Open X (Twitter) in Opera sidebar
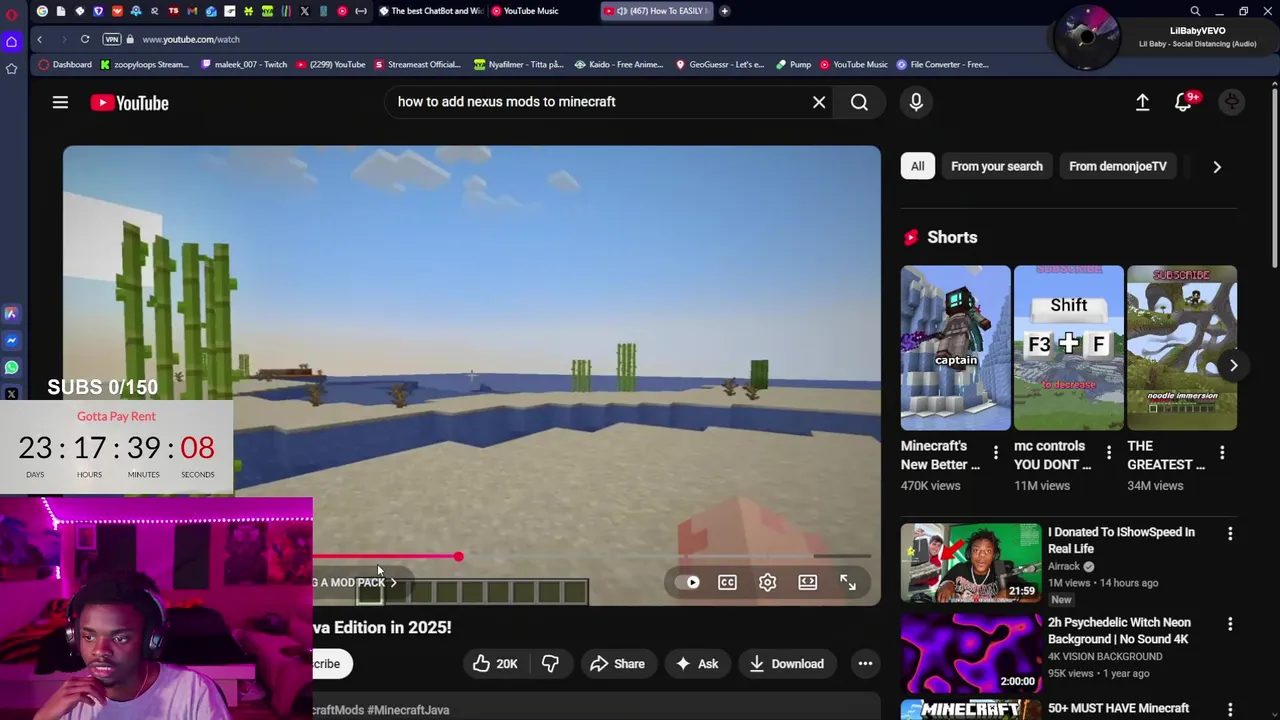This screenshot has width=1280, height=720. click(x=11, y=394)
